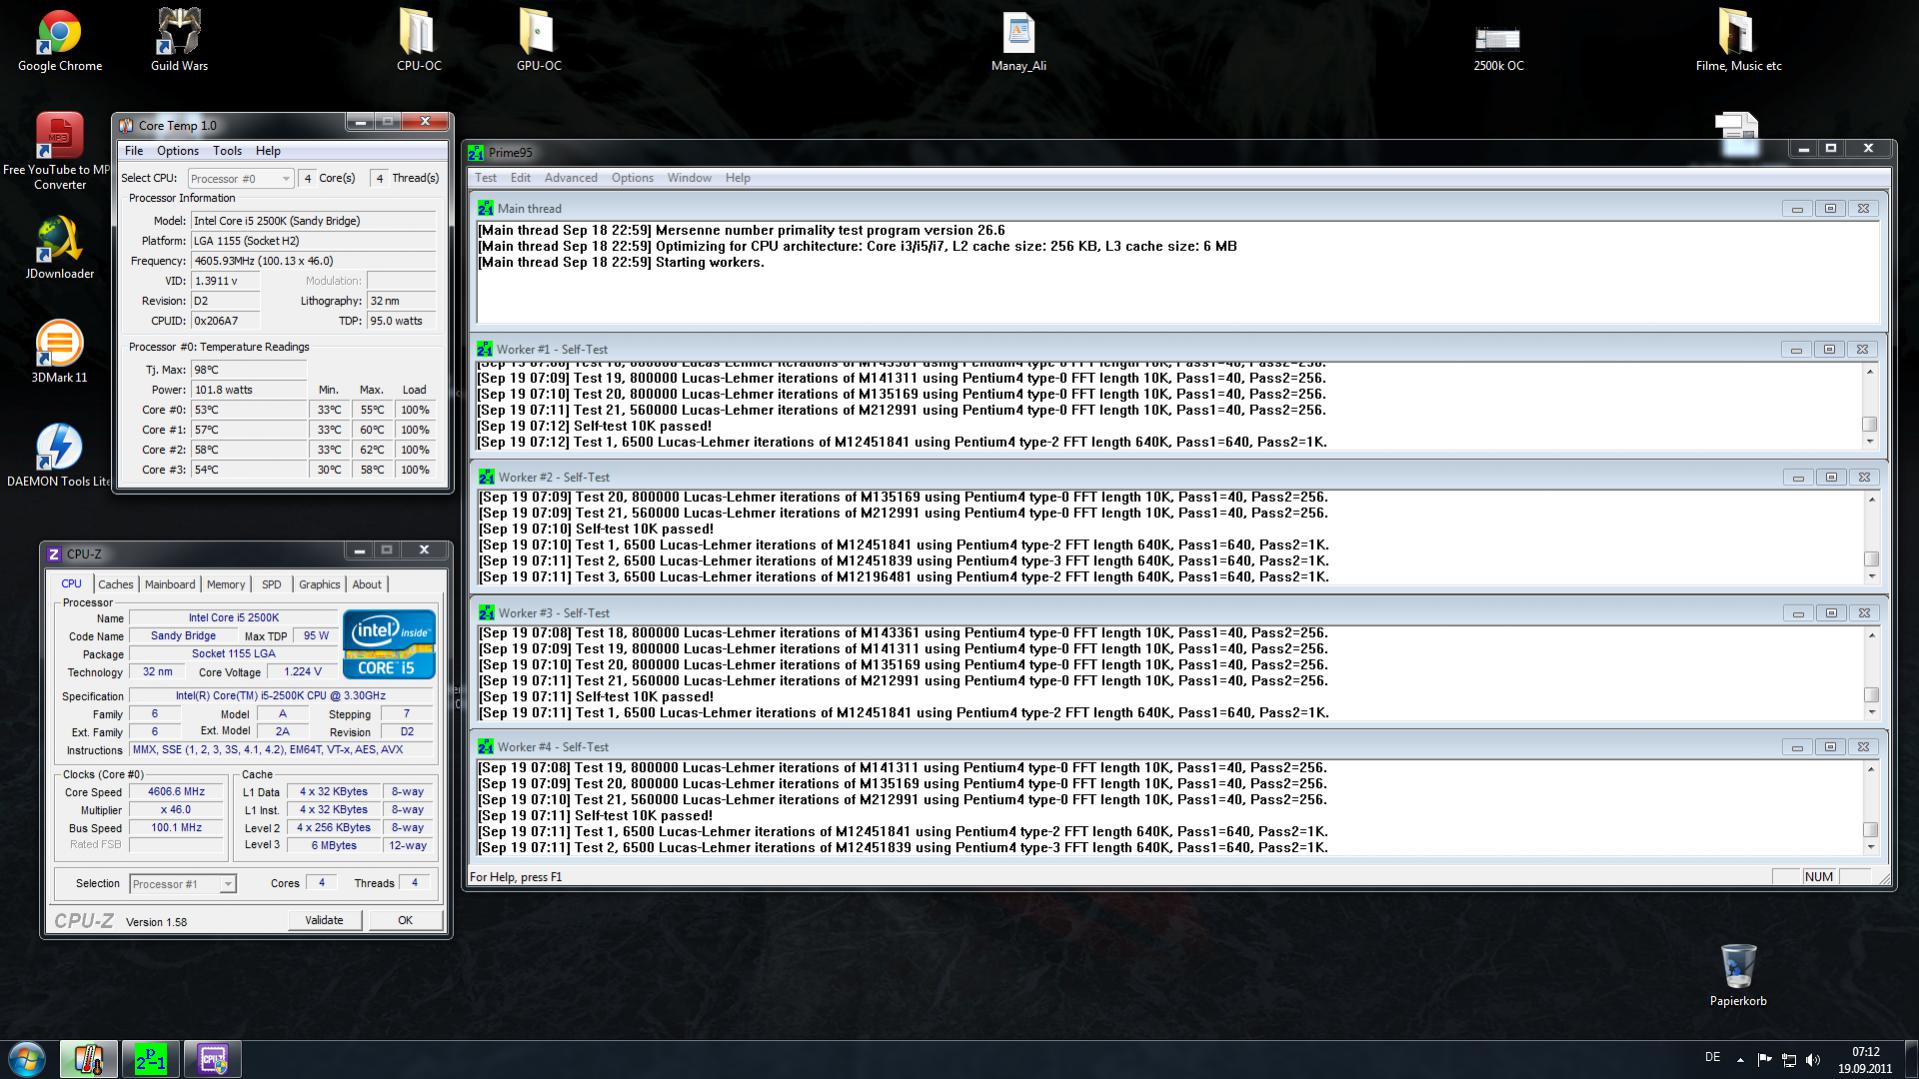Click OK button in CPU-Z
The image size is (1919, 1079).
(x=405, y=921)
